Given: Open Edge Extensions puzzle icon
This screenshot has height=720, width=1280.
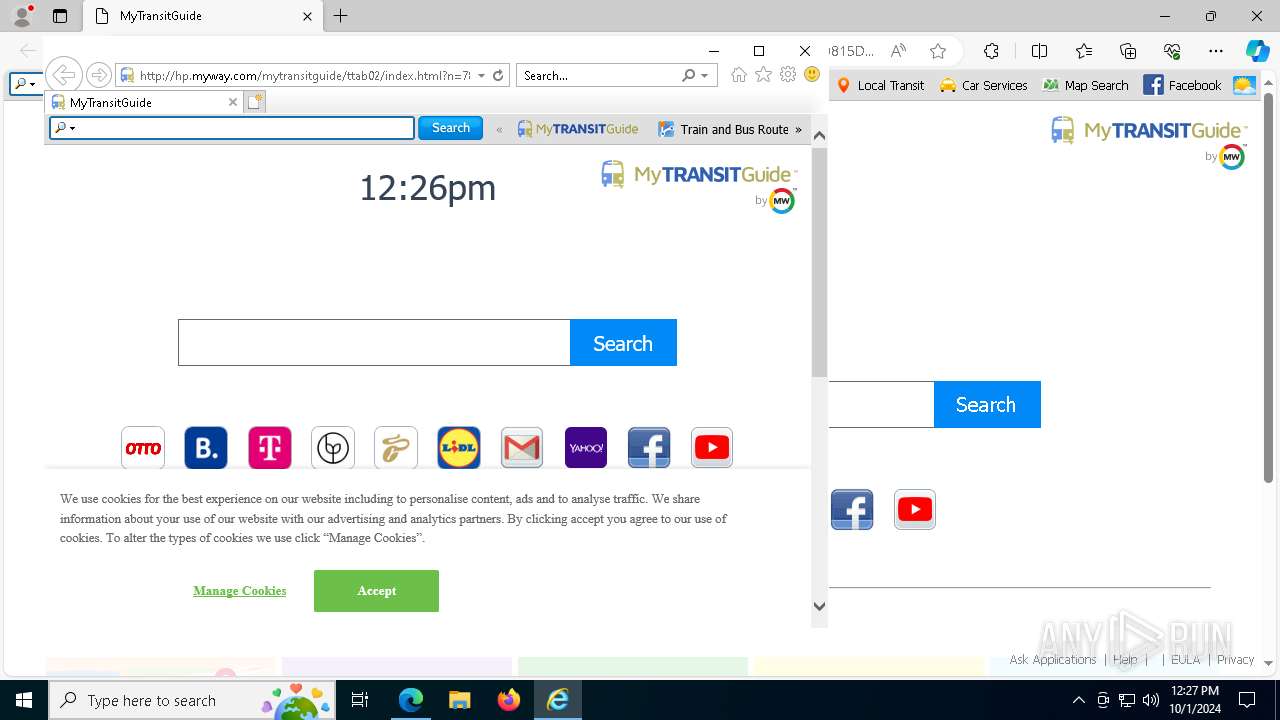Looking at the screenshot, I should pos(991,51).
